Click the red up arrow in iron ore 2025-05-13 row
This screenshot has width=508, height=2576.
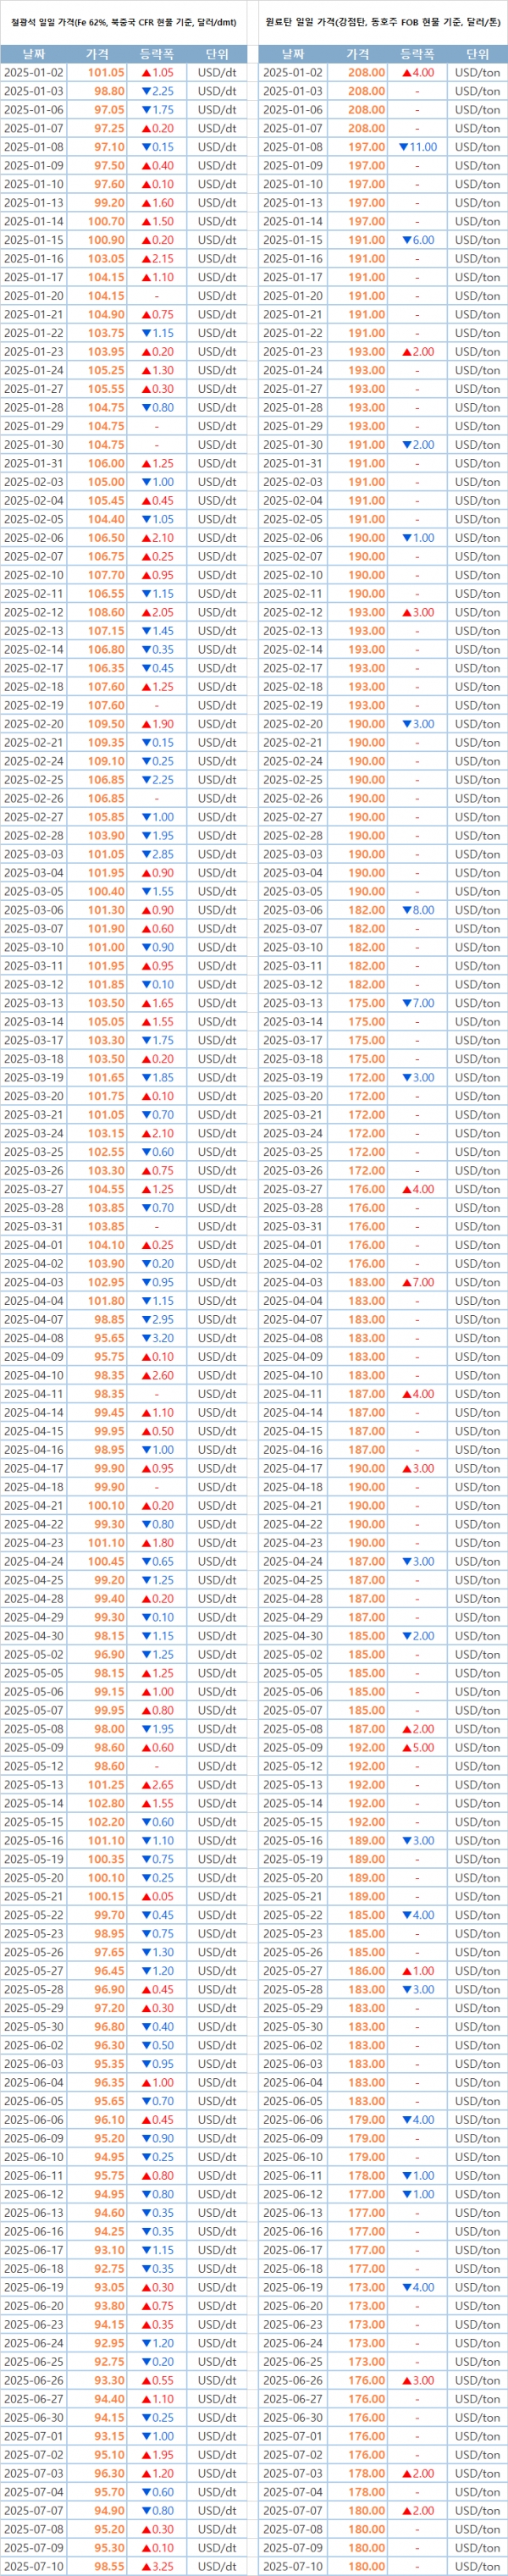[146, 1785]
